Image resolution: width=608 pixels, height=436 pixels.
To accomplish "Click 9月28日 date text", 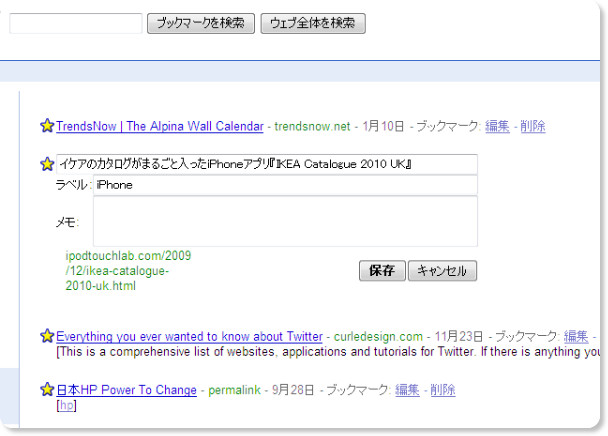I will pyautogui.click(x=293, y=390).
